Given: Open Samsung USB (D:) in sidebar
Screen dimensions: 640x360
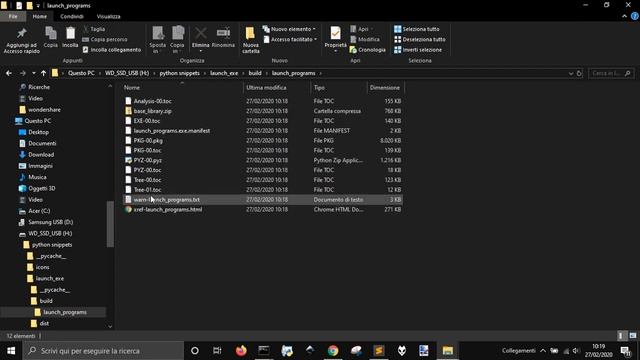Looking at the screenshot, I should coord(51,222).
